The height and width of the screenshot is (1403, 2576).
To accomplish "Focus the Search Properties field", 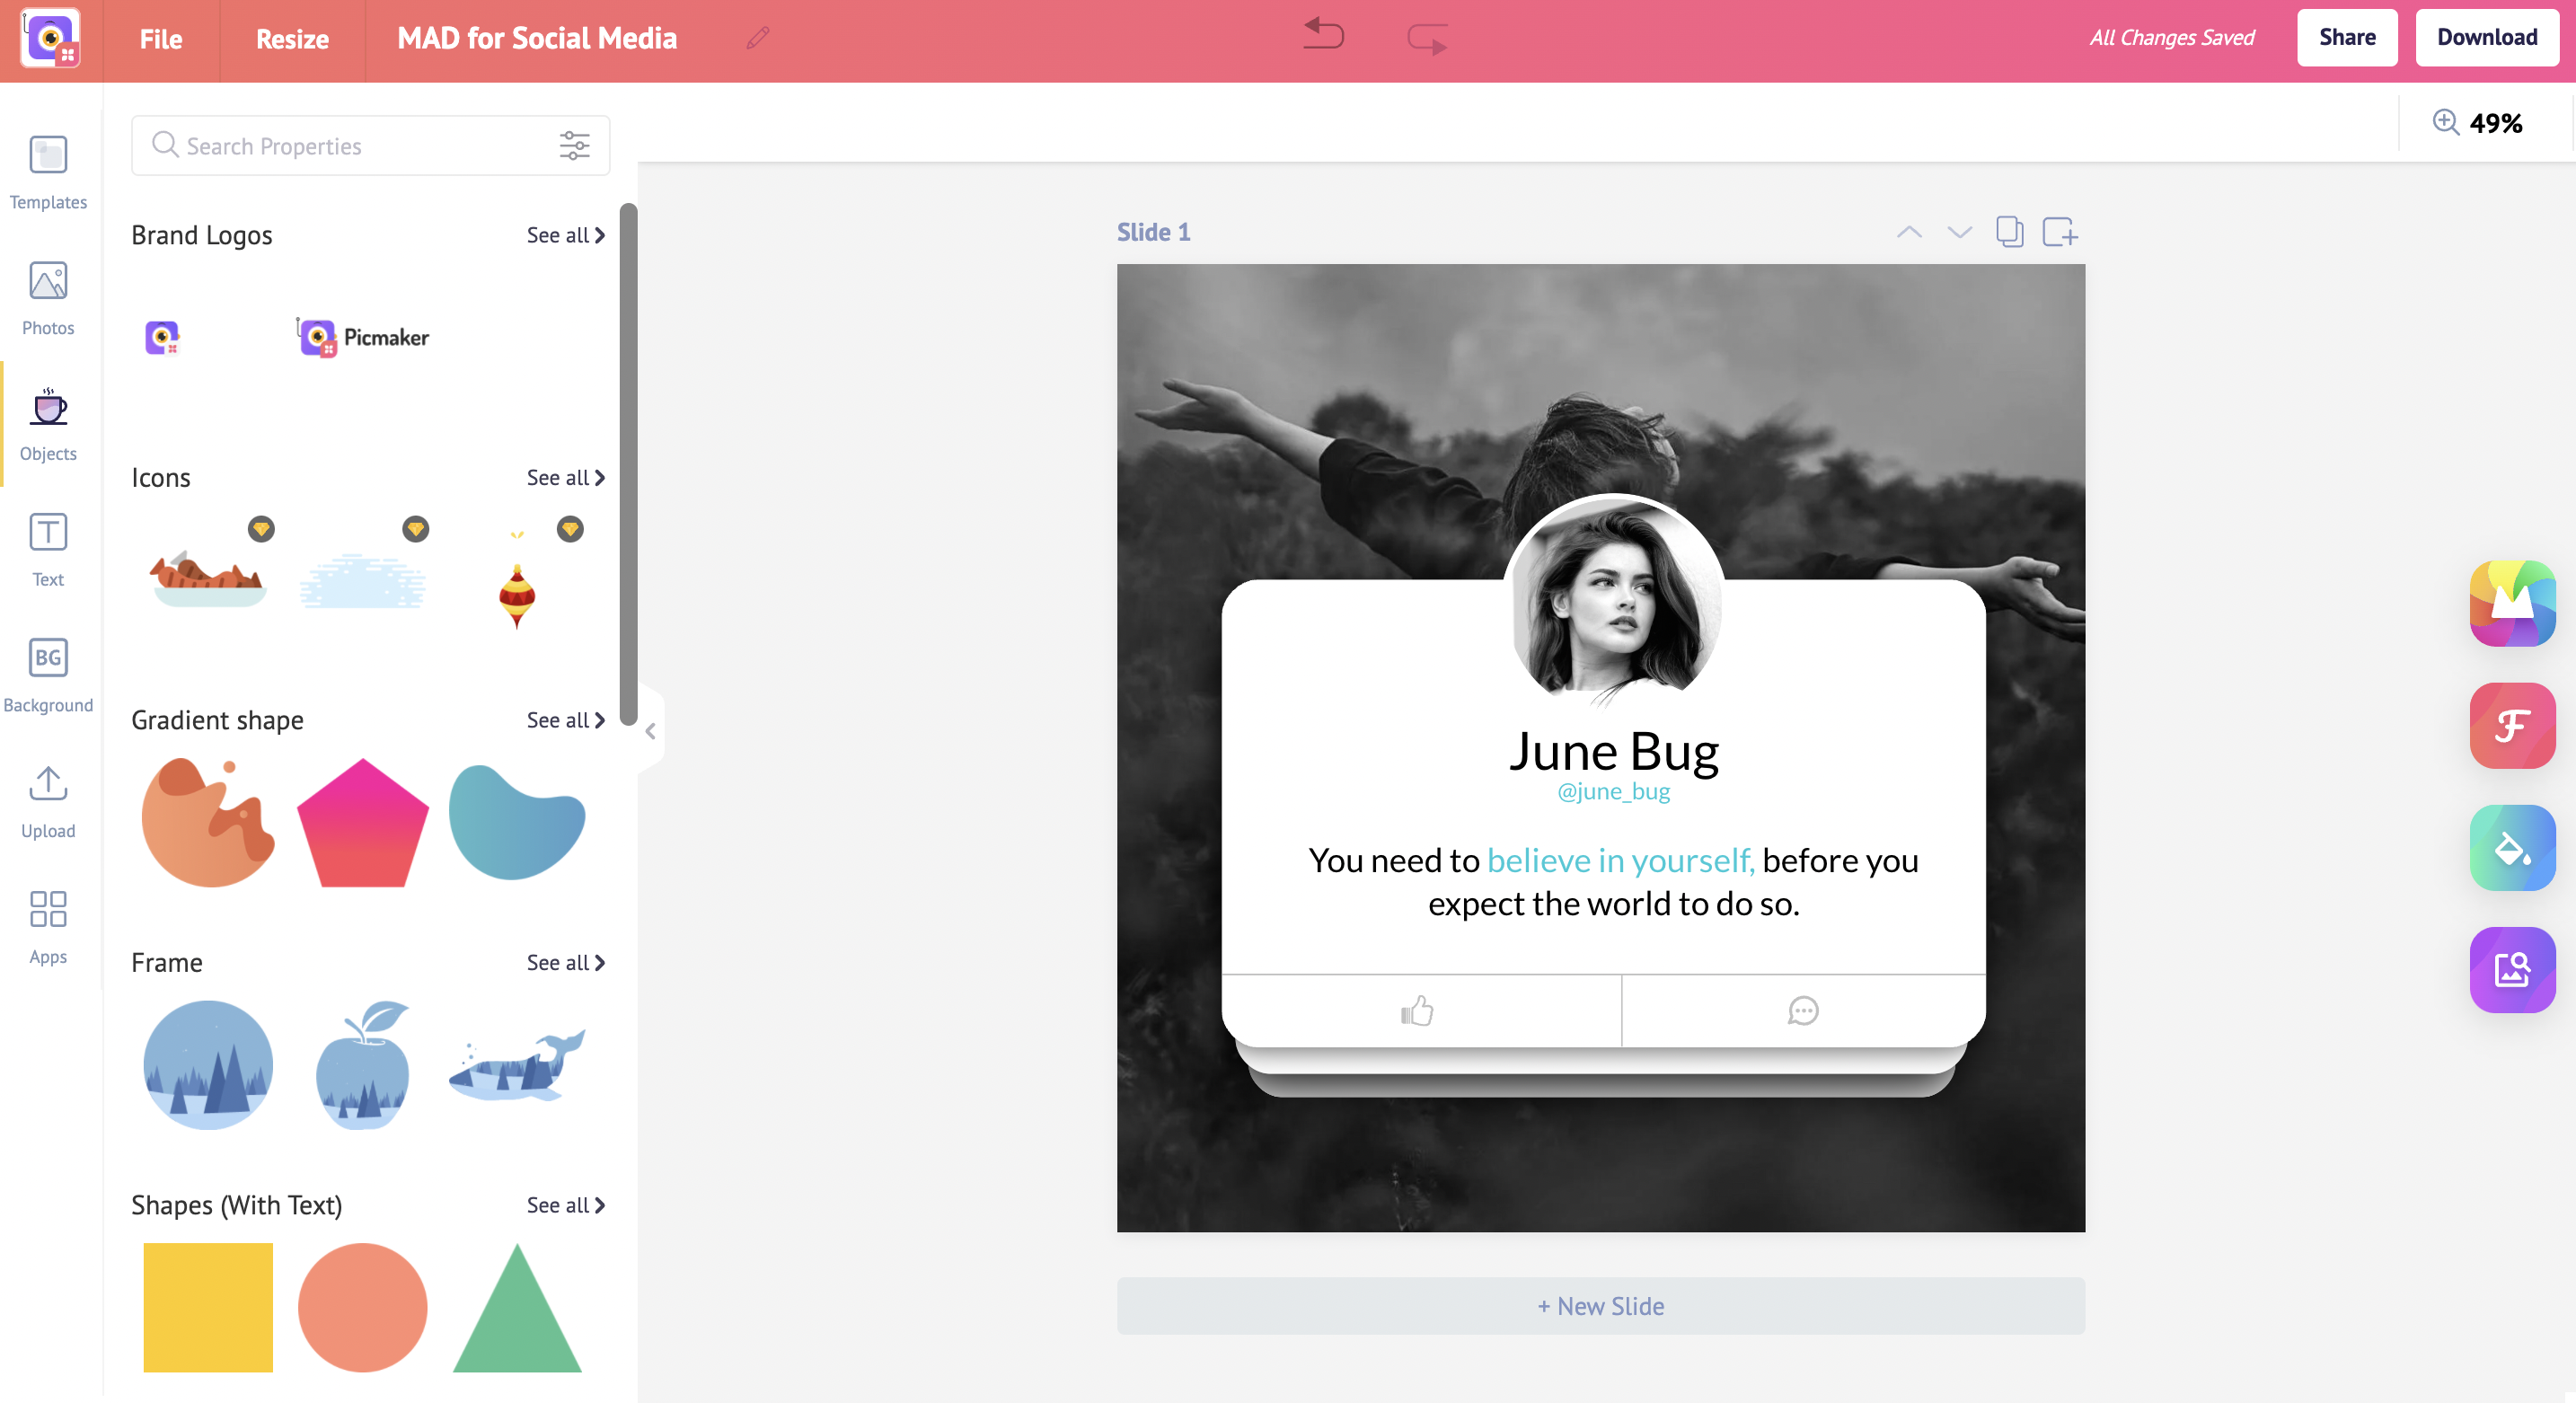I will coord(370,146).
